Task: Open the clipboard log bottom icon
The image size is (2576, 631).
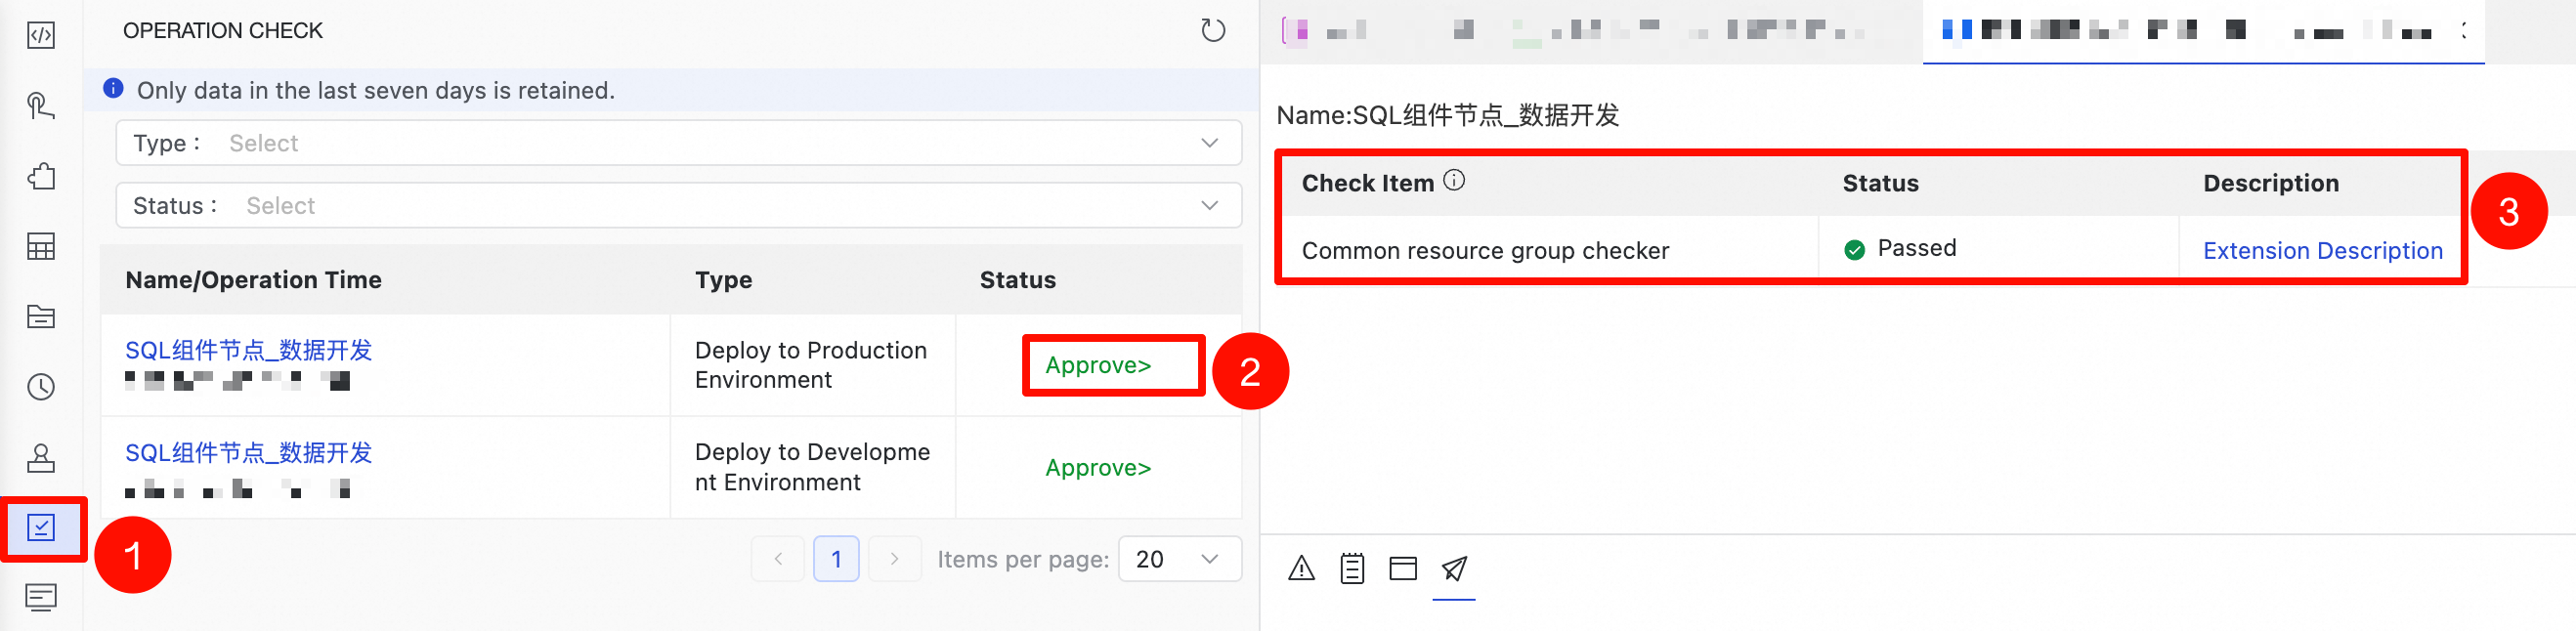Action: point(1352,569)
